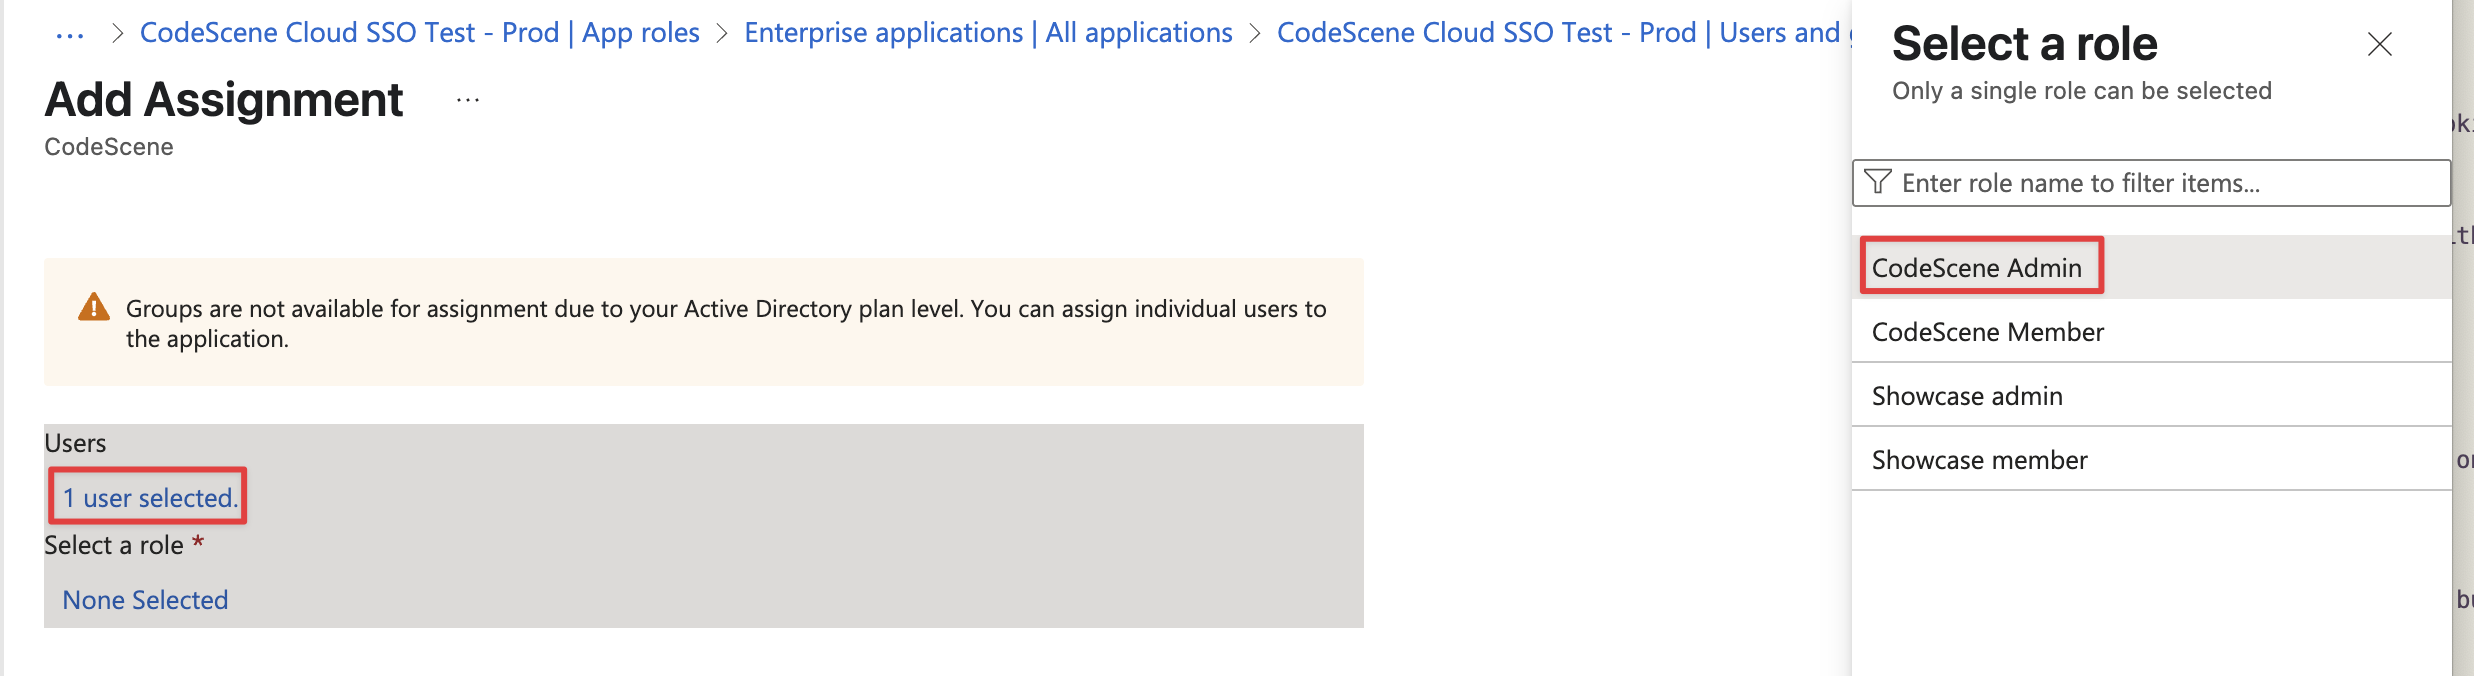Click the 'Add Assignment' page heading
2474x676 pixels.
click(x=224, y=100)
